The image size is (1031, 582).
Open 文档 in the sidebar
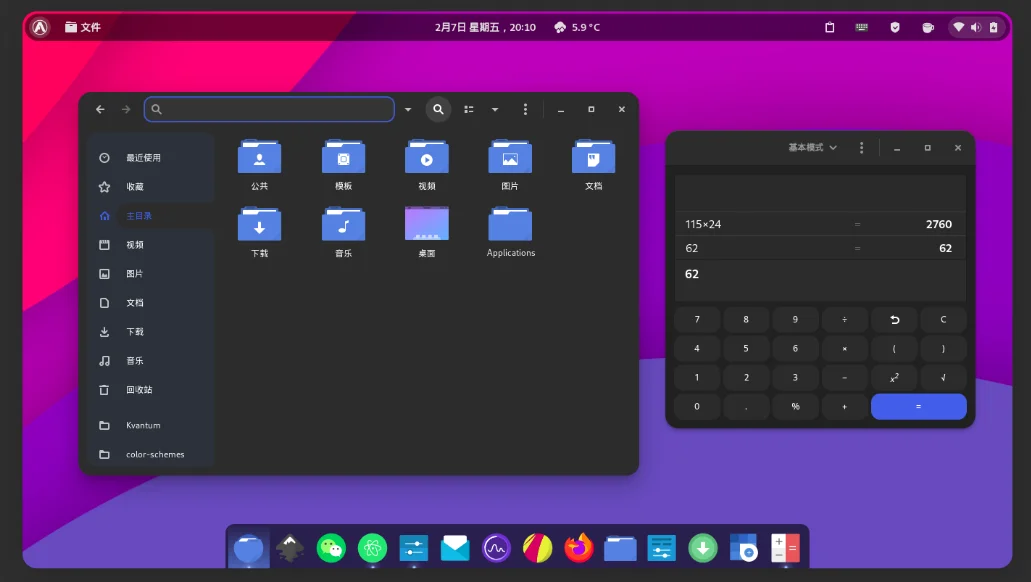pyautogui.click(x=151, y=303)
